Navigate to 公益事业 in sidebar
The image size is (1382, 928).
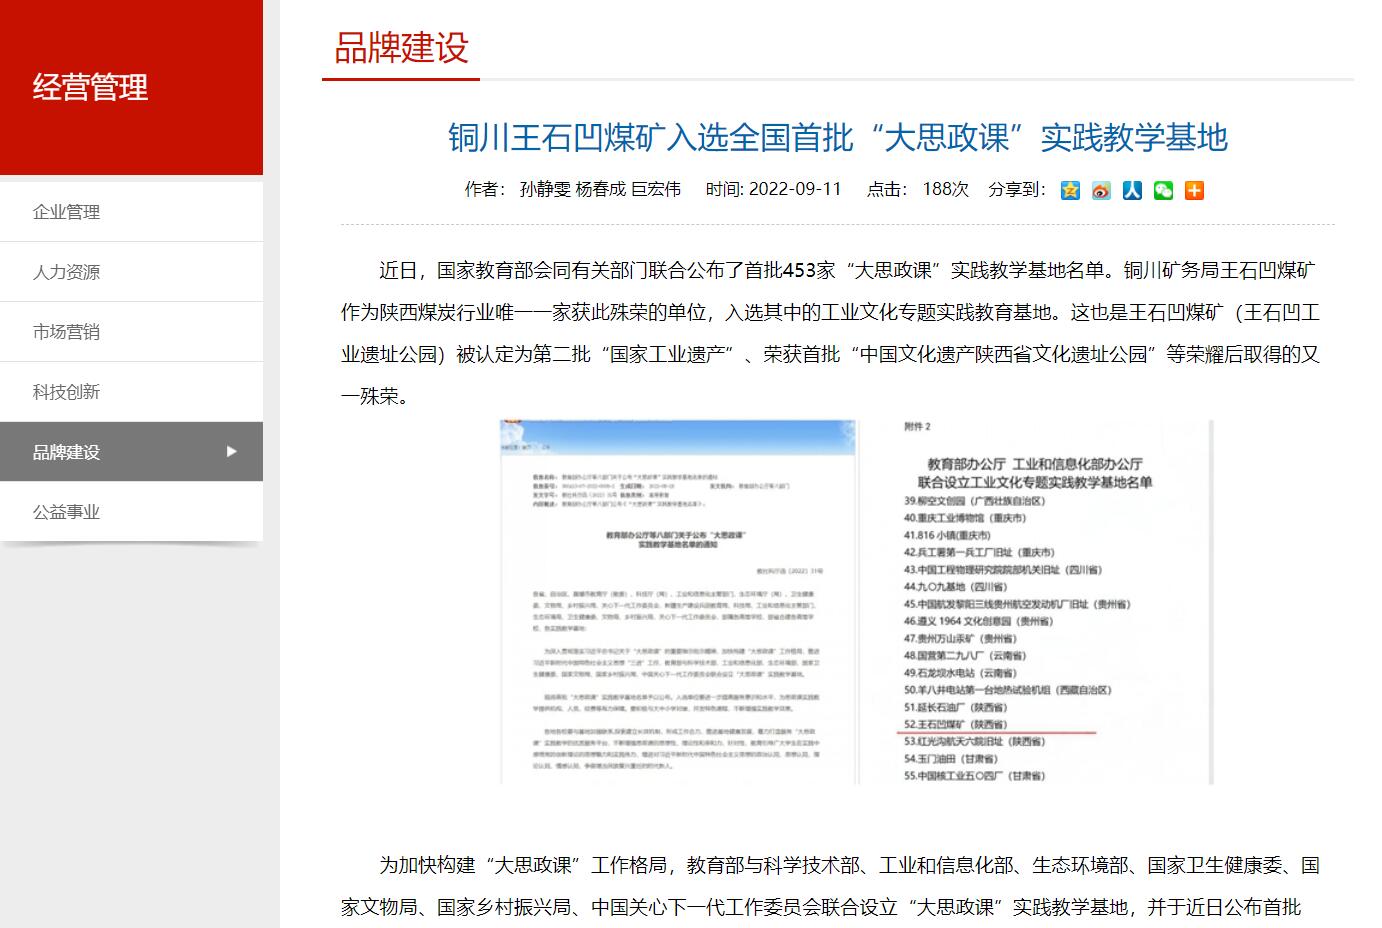[66, 512]
